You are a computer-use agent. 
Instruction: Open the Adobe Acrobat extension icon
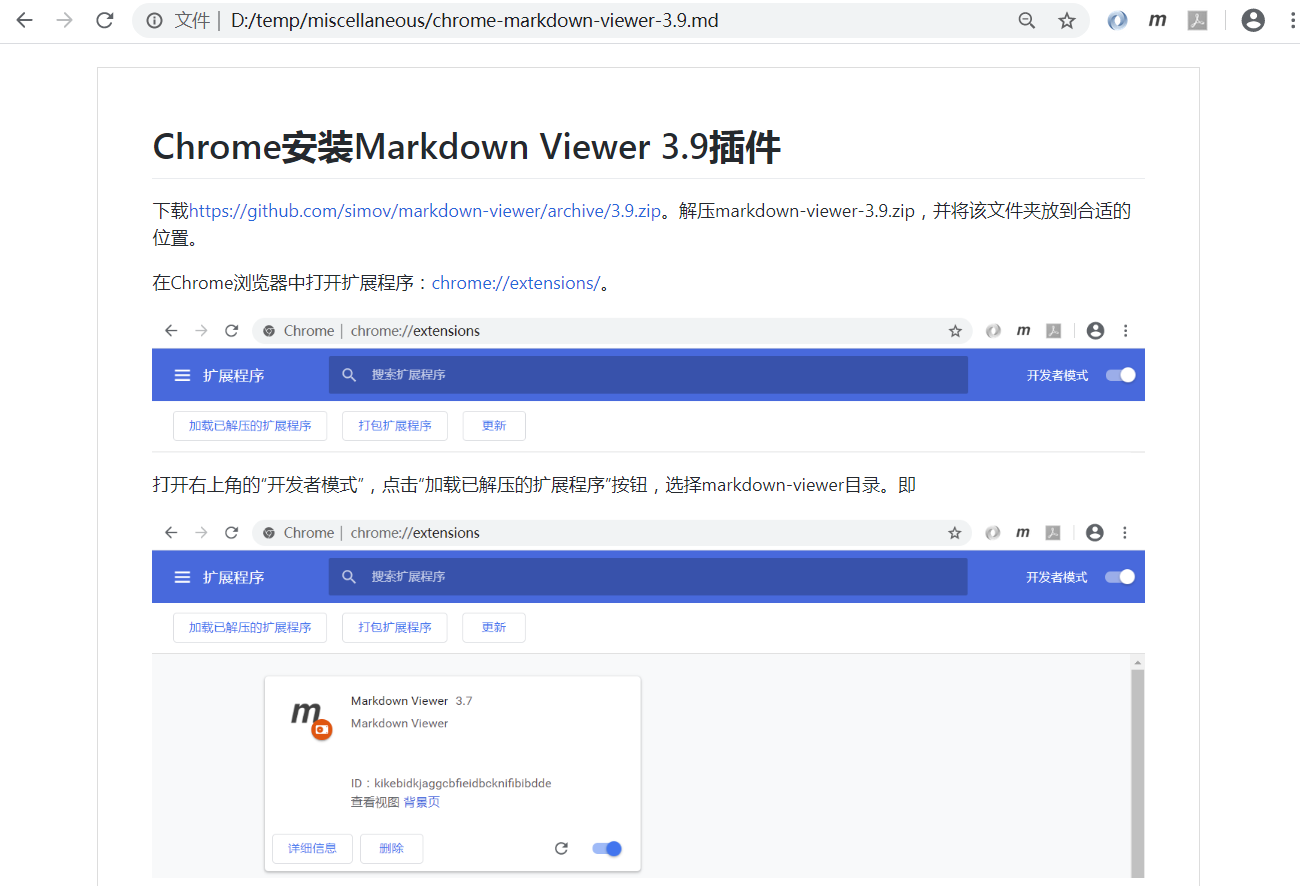point(1197,20)
